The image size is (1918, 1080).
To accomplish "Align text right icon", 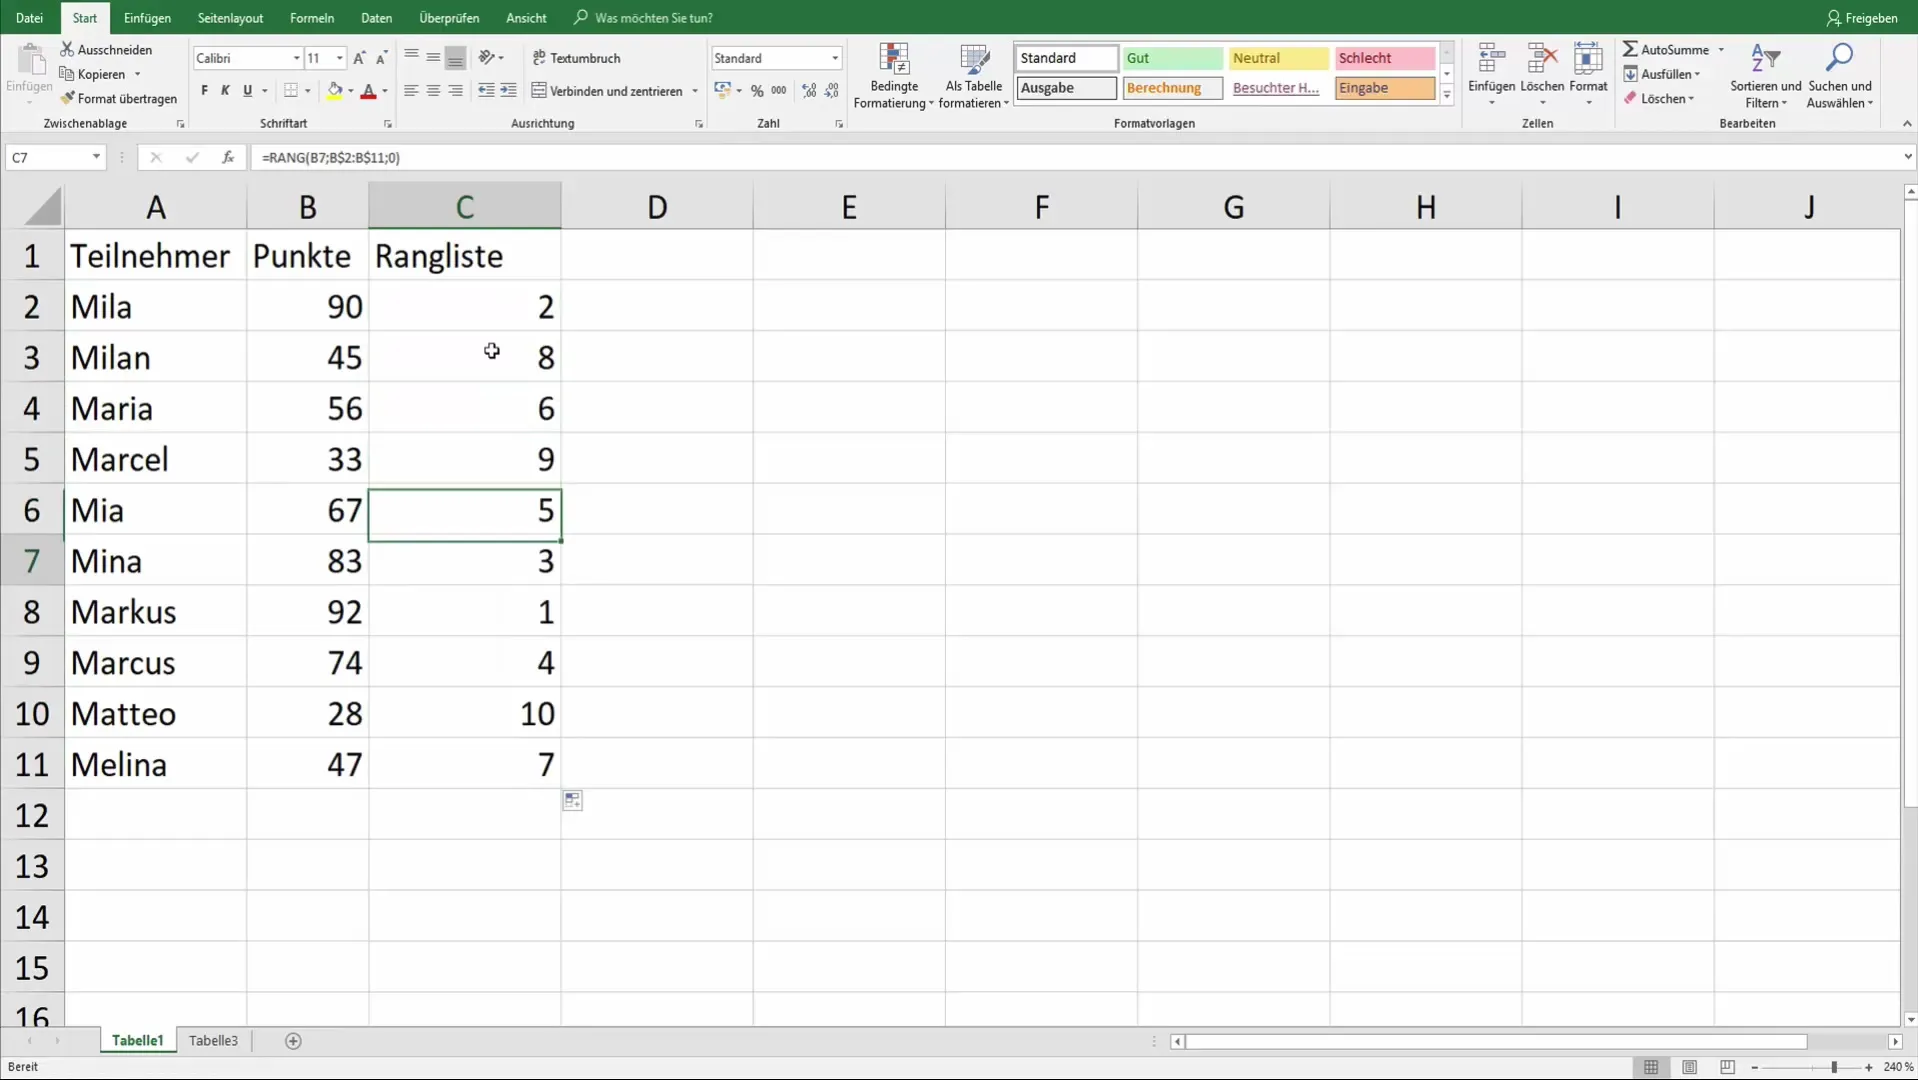I will (x=455, y=90).
